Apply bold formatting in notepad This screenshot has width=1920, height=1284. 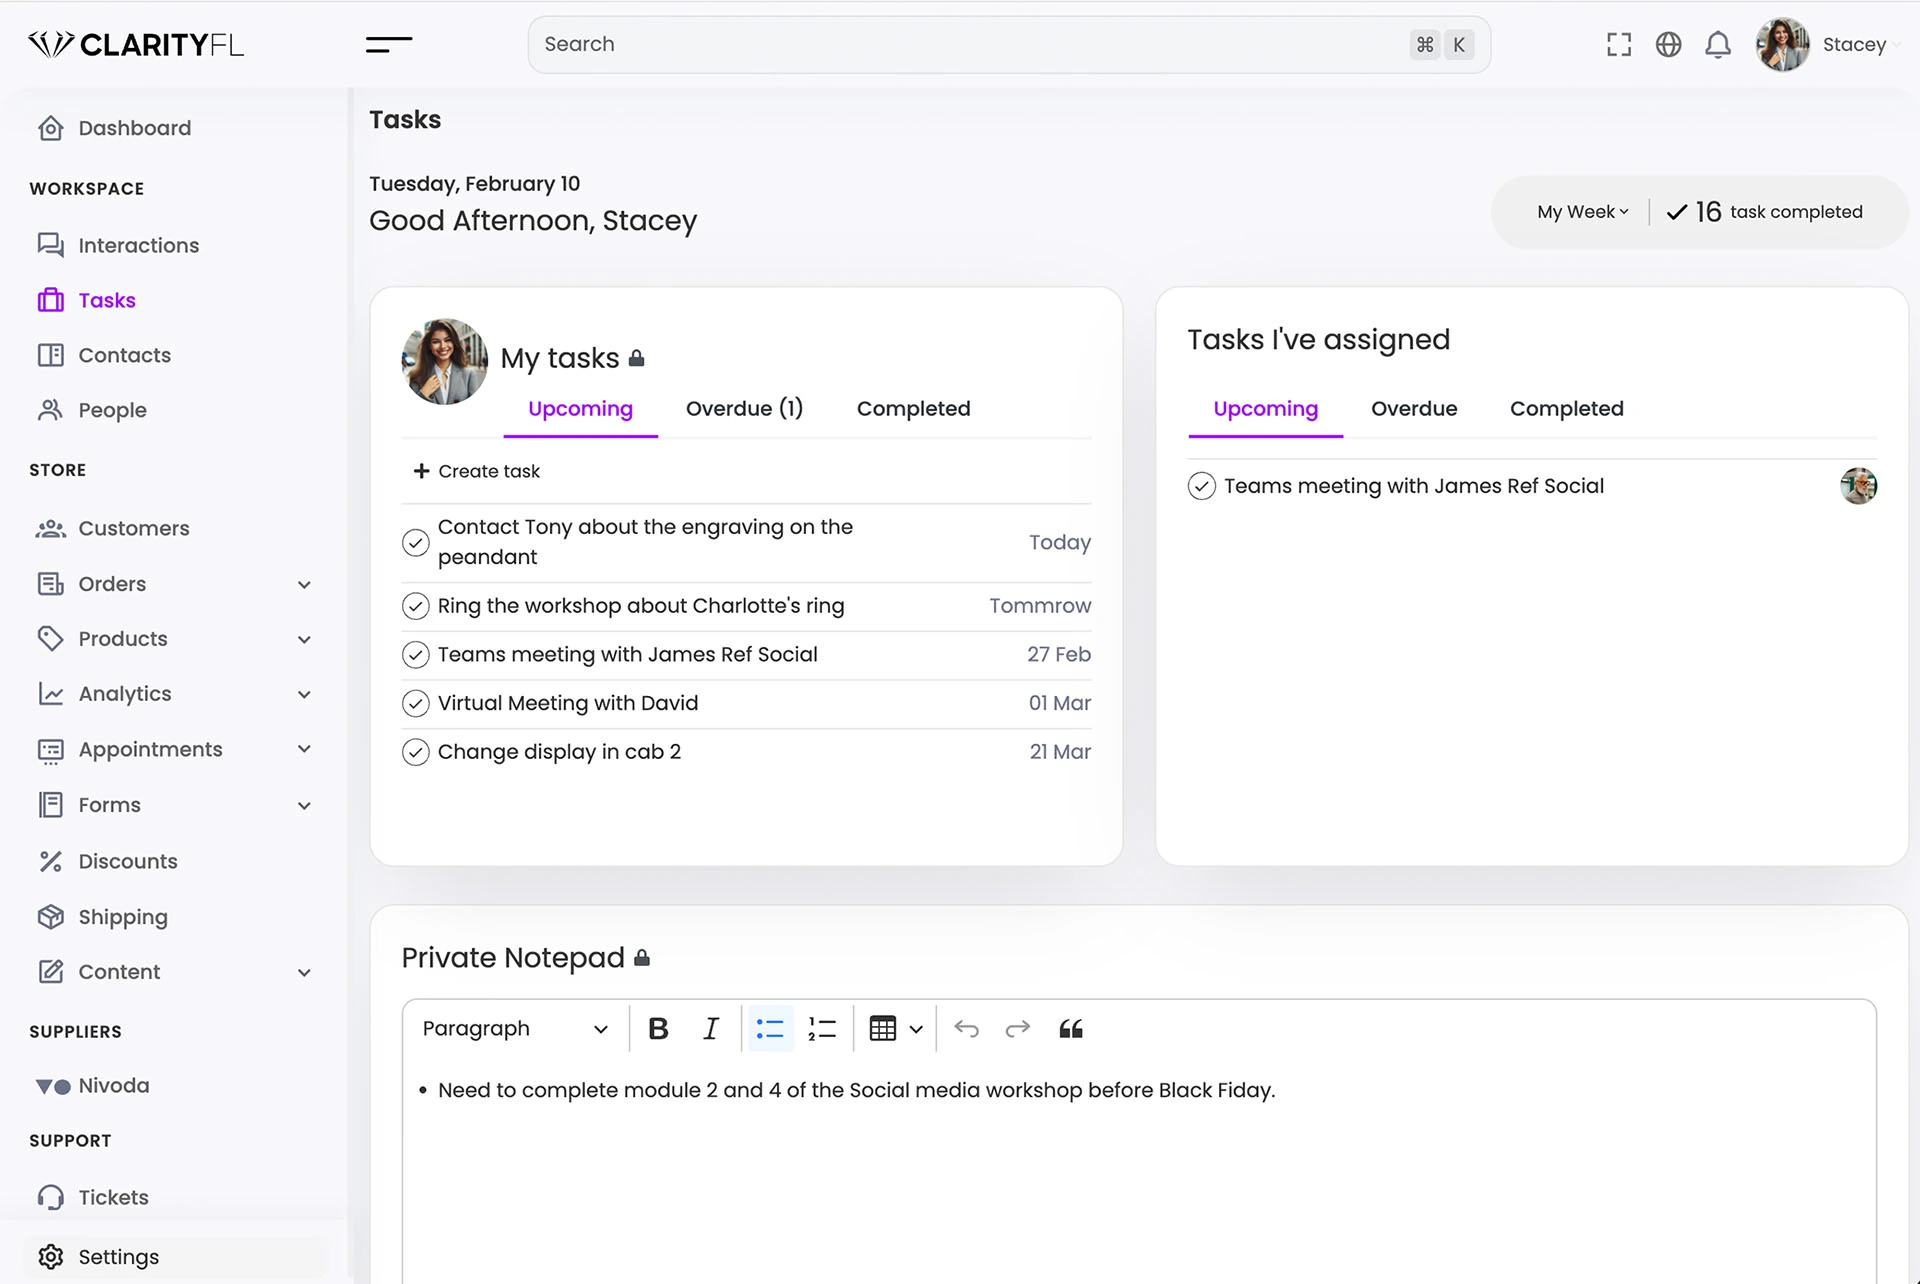658,1029
